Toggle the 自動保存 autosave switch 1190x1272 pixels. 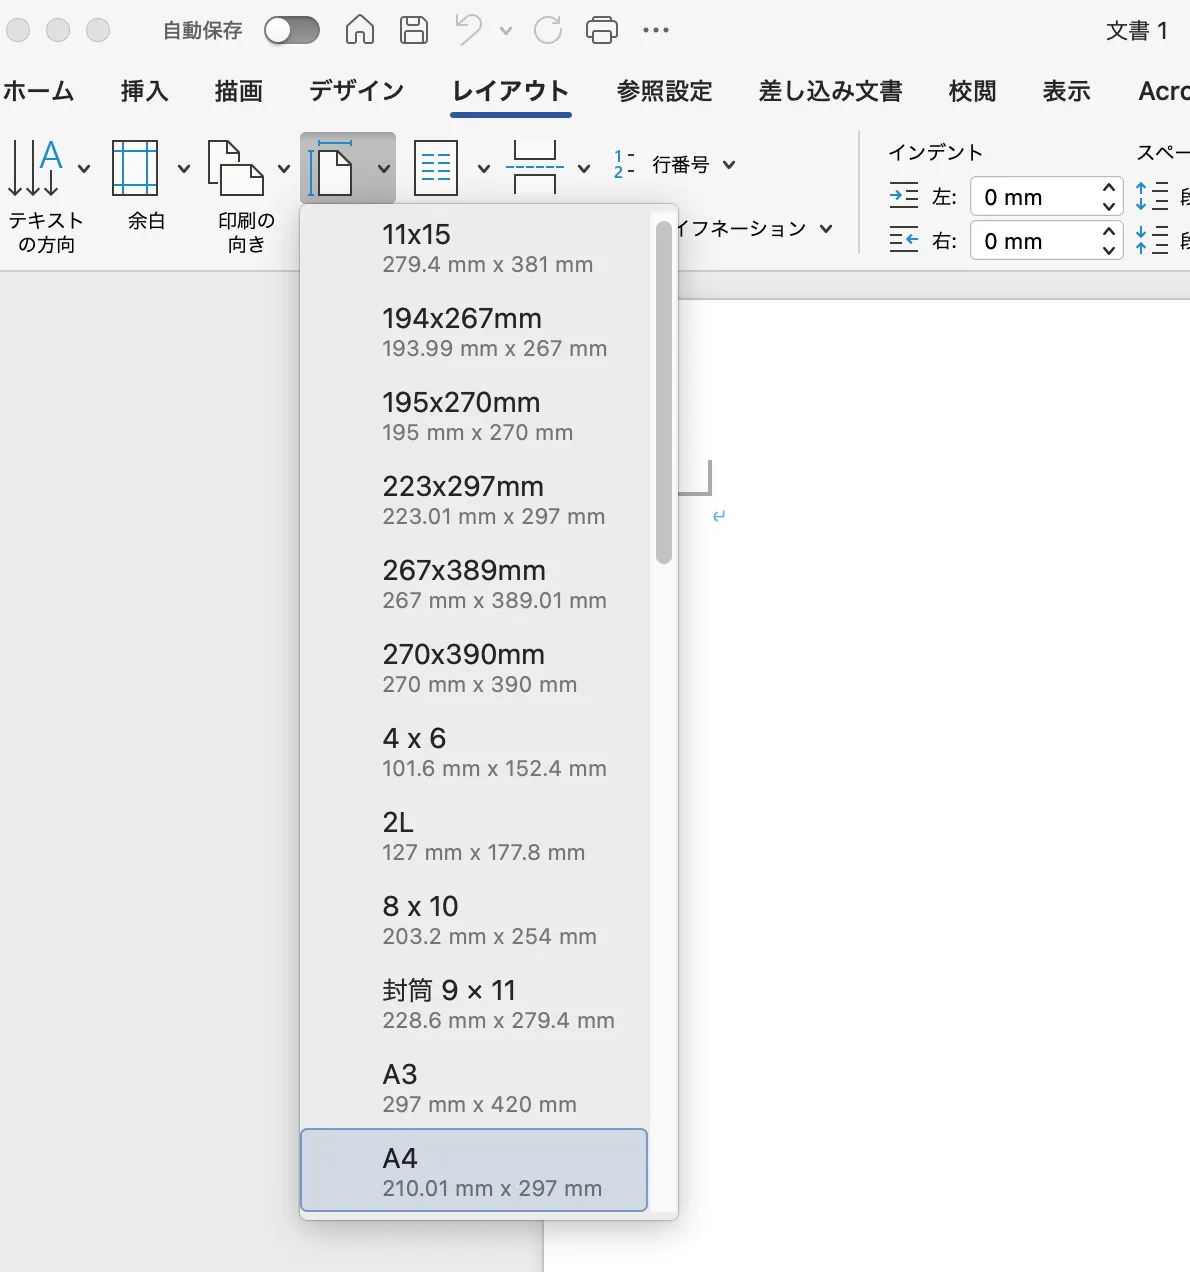click(291, 30)
